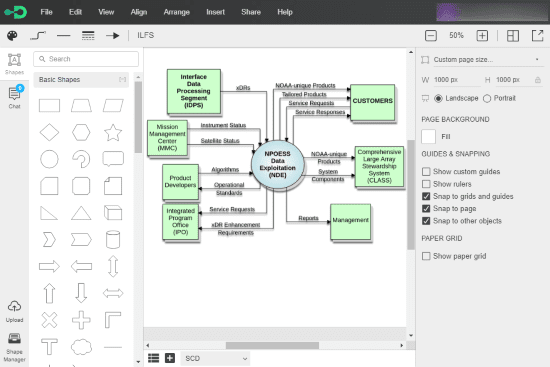The image size is (550, 367).
Task: Zoom out with the minus icon
Action: [431, 35]
